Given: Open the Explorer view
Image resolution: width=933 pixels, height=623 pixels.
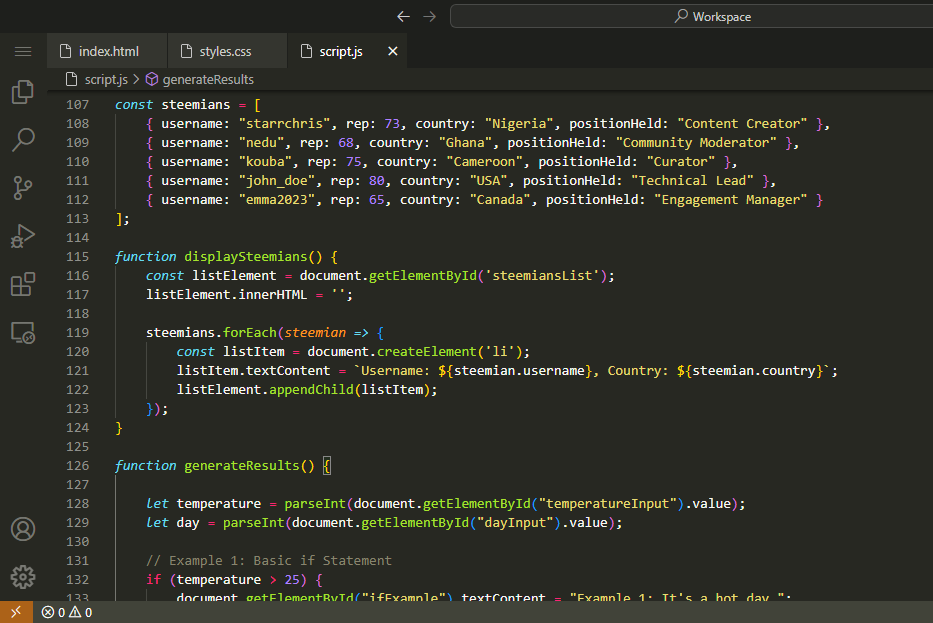Looking at the screenshot, I should tap(23, 93).
